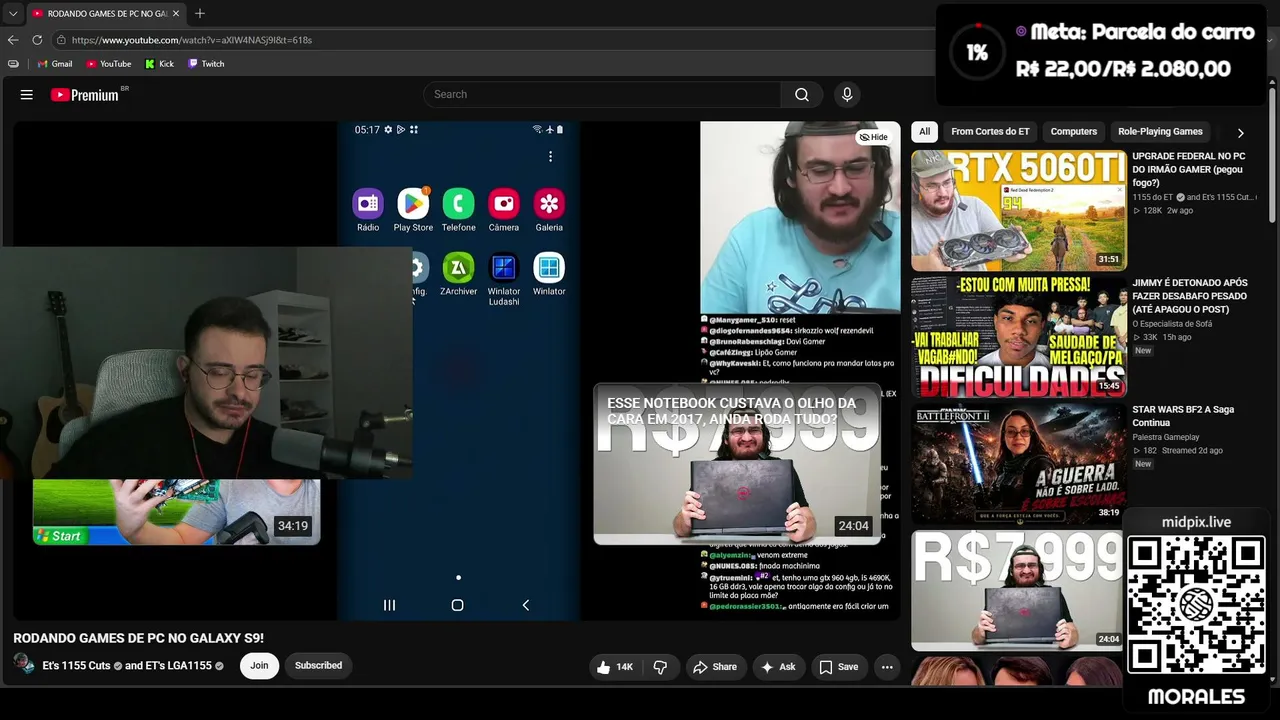Open title JIMMY É DETONADO APÓS FAZER DESABAFO
The width and height of the screenshot is (1280, 720).
(1190, 296)
